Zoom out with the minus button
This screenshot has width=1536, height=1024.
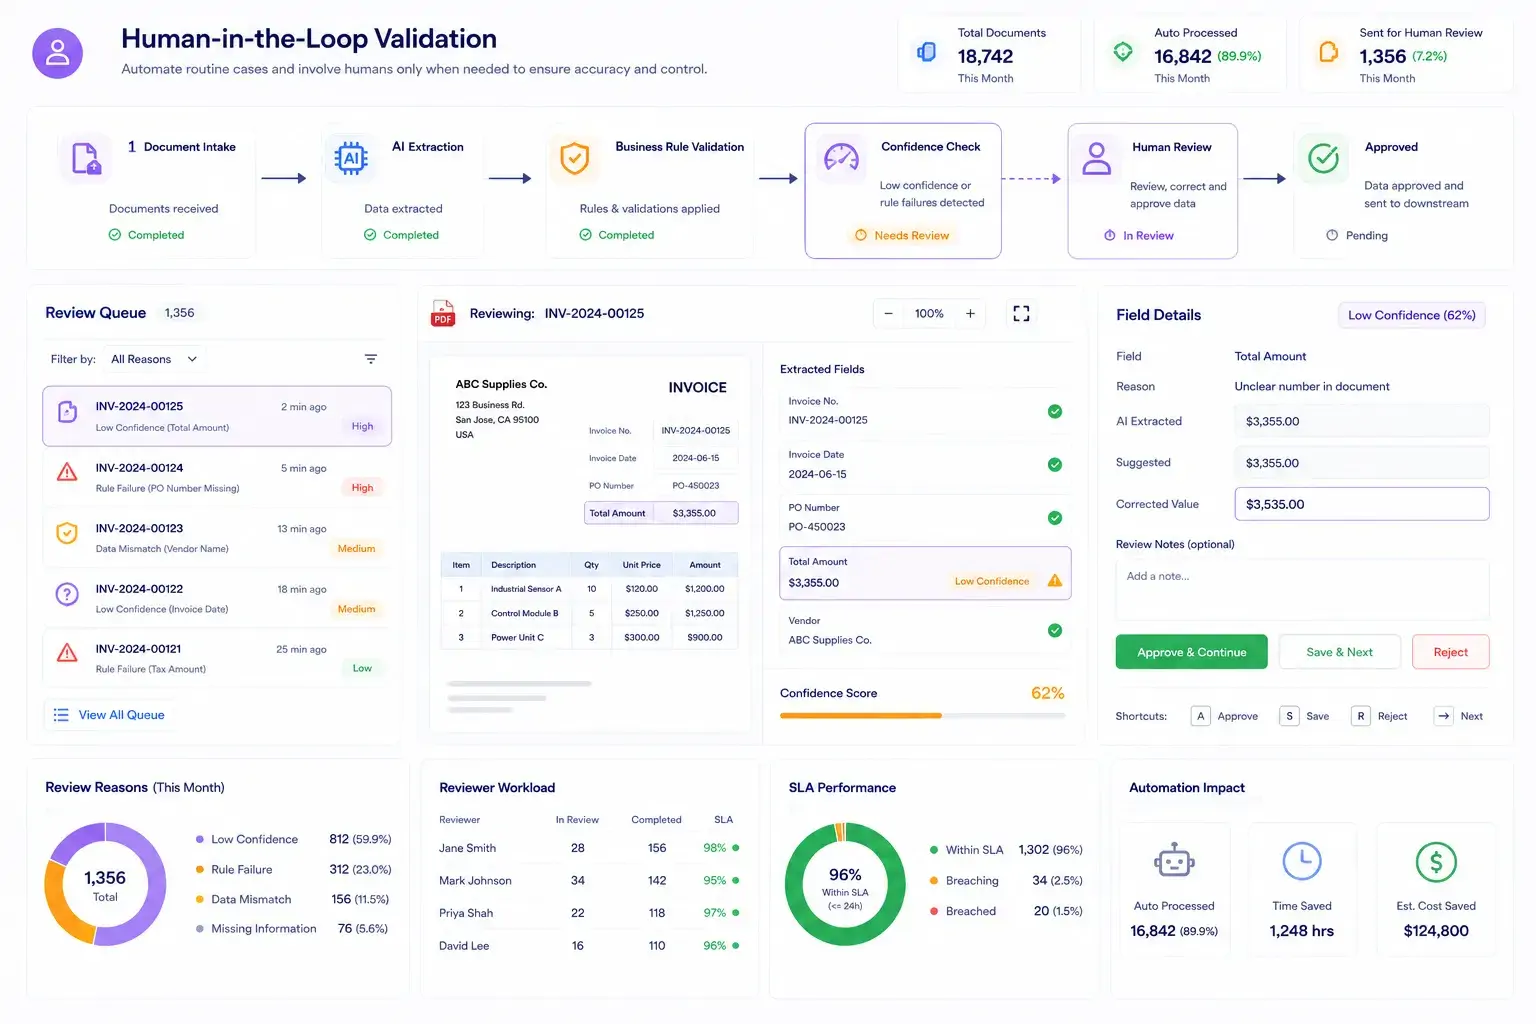[x=888, y=314]
